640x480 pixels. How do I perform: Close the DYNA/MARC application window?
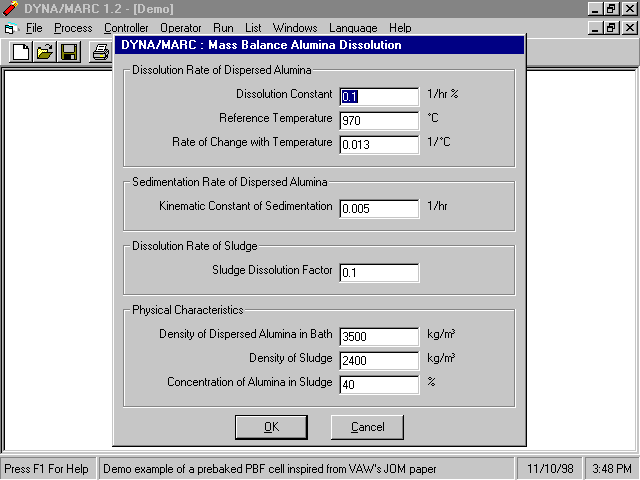point(630,9)
